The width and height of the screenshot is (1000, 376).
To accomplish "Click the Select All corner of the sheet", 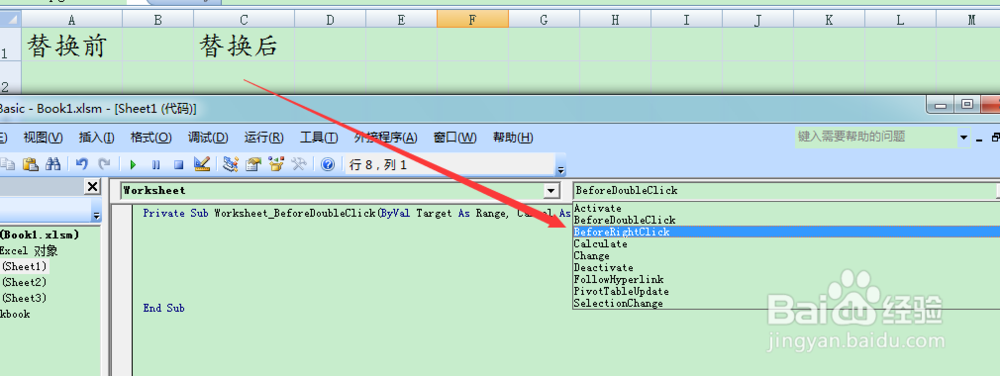I will pyautogui.click(x=10, y=20).
